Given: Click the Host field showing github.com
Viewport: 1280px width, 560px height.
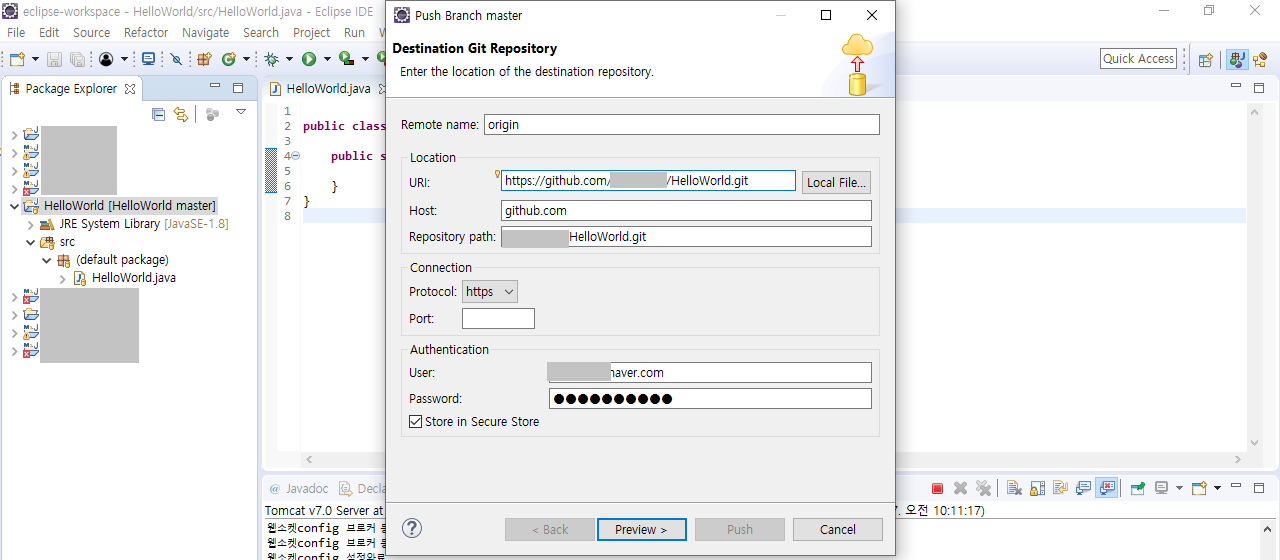Looking at the screenshot, I should point(686,211).
